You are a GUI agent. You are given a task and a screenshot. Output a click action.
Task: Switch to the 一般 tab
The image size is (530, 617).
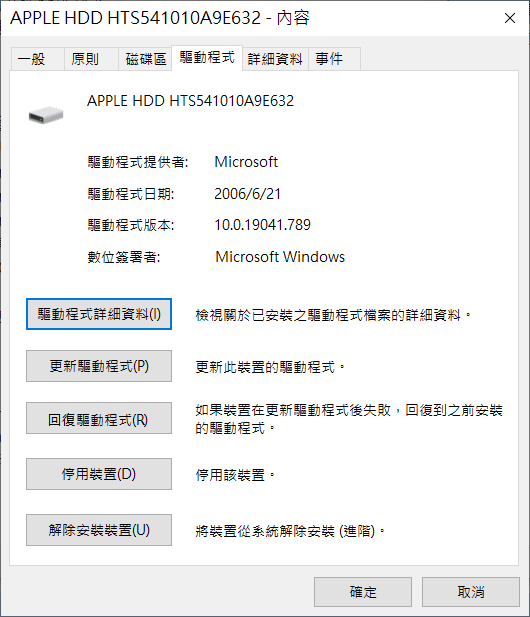tap(37, 59)
